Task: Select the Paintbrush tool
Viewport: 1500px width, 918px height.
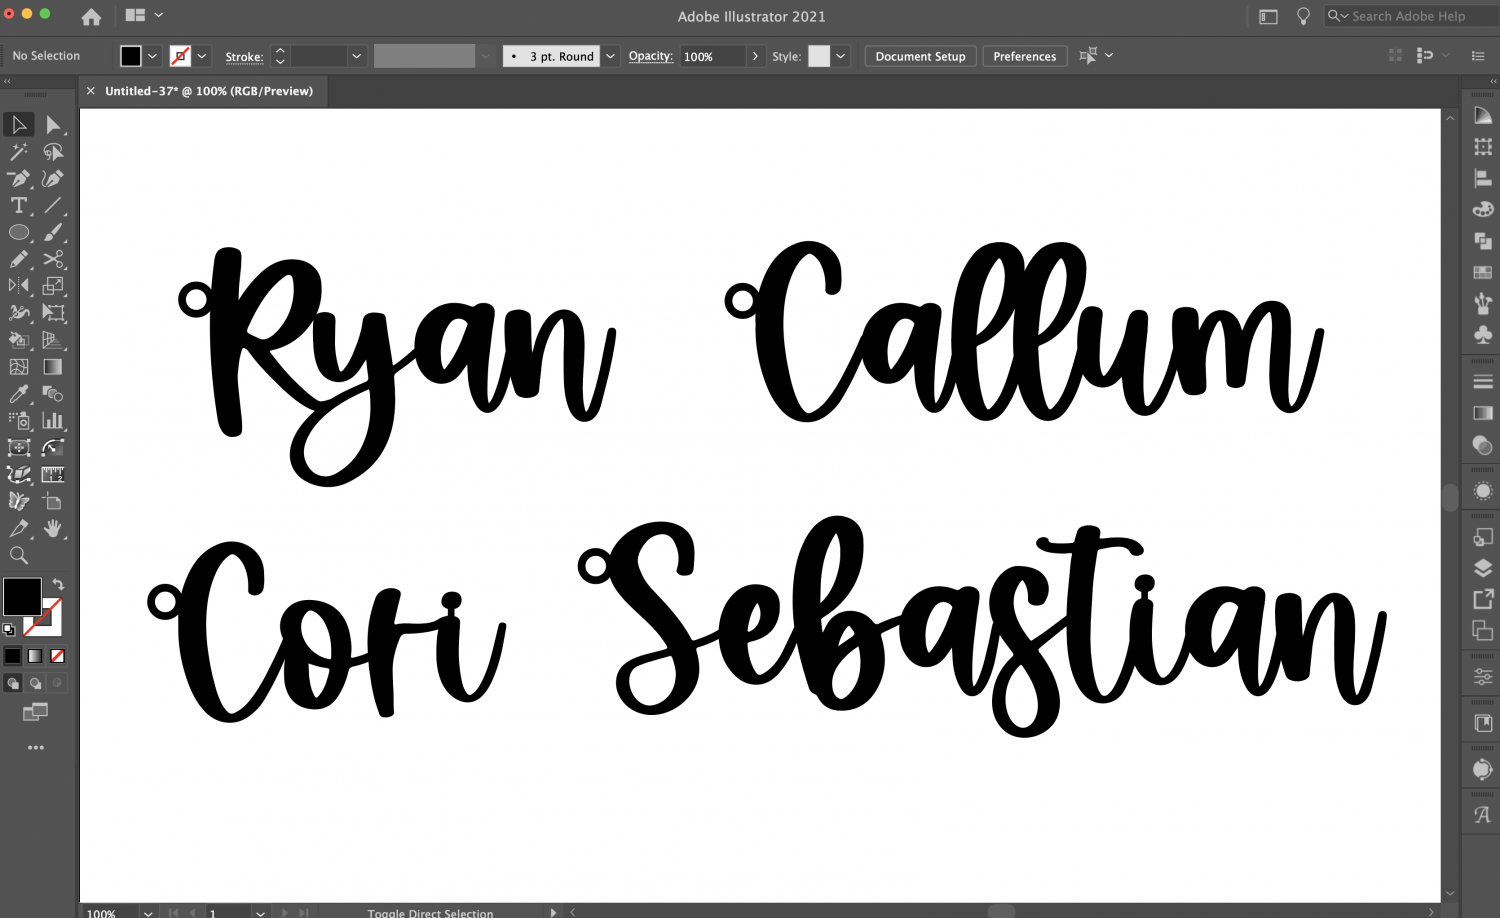Action: click(53, 233)
